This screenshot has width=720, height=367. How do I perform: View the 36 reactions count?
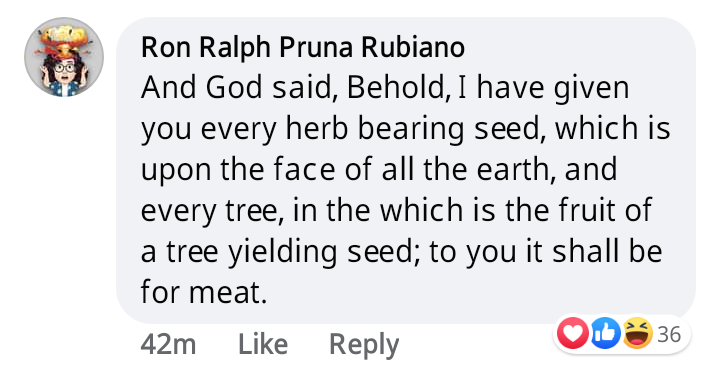(669, 334)
